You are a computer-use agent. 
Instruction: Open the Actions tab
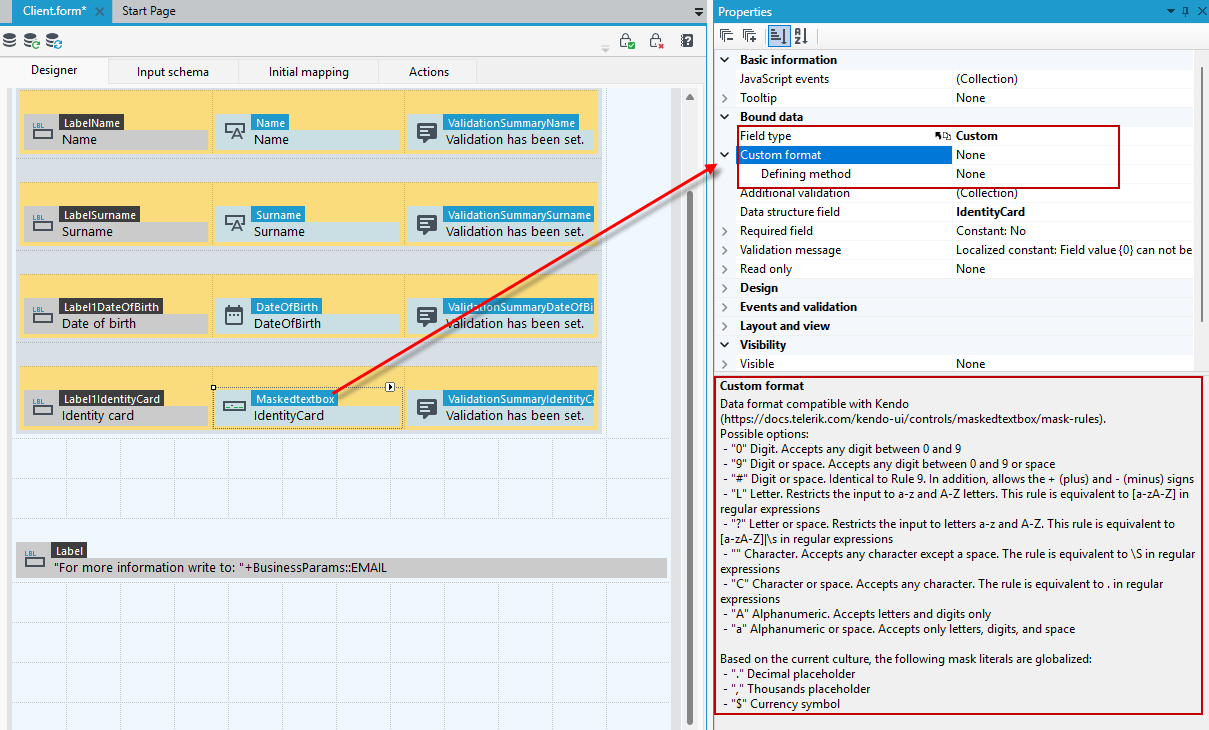pyautogui.click(x=429, y=72)
